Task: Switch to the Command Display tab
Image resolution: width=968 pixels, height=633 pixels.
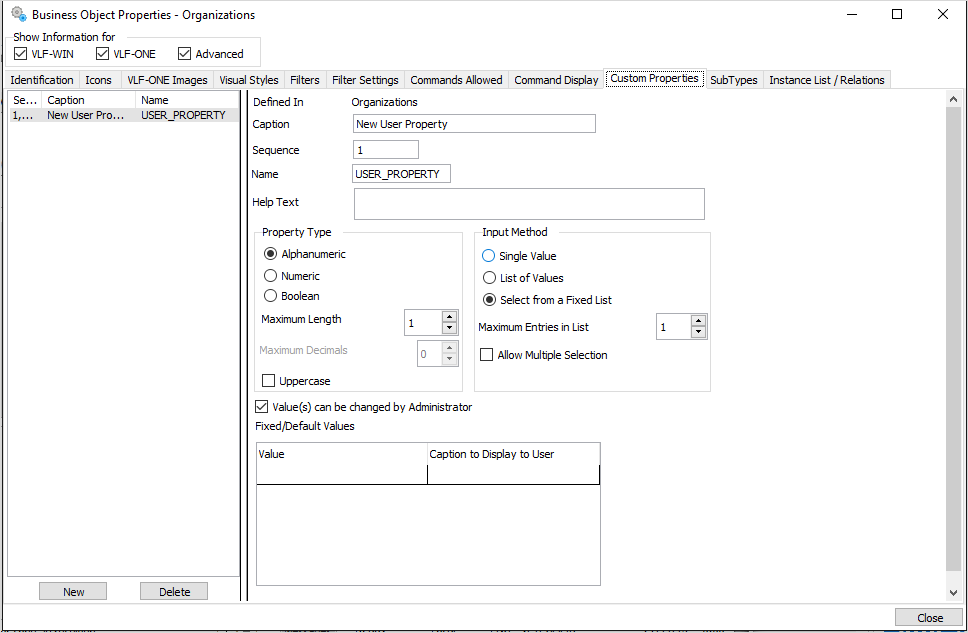Action: pyautogui.click(x=556, y=80)
